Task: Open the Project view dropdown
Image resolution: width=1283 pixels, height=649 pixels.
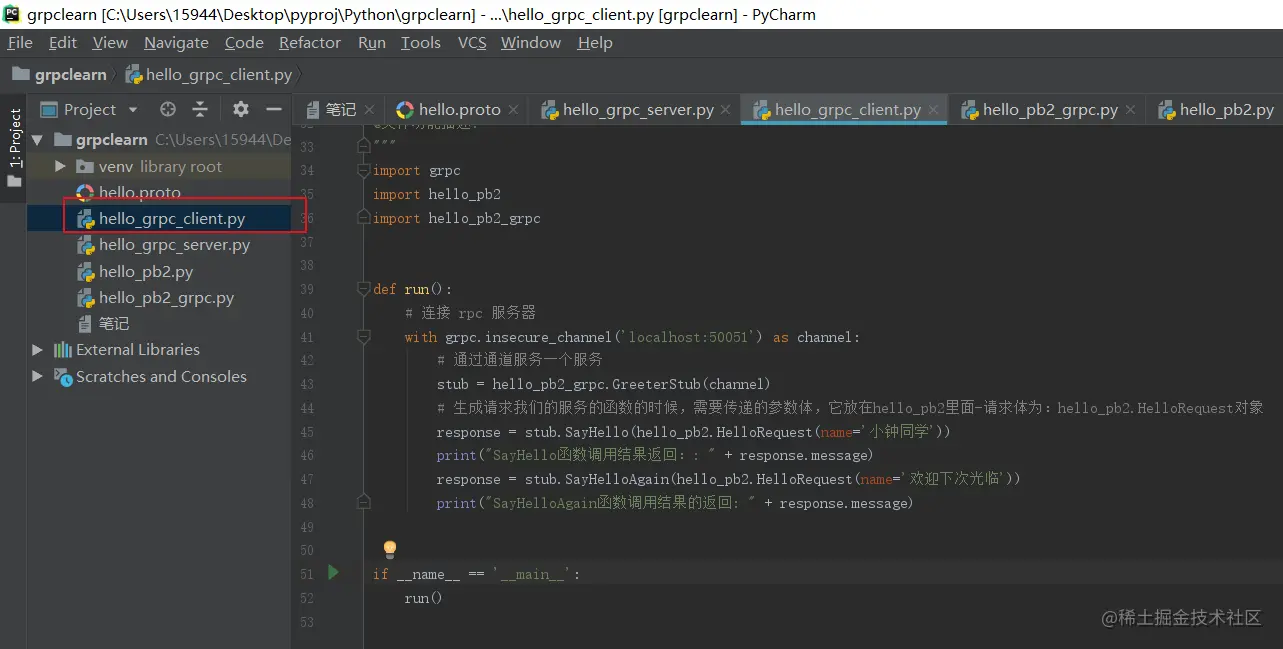Action: tap(88, 110)
